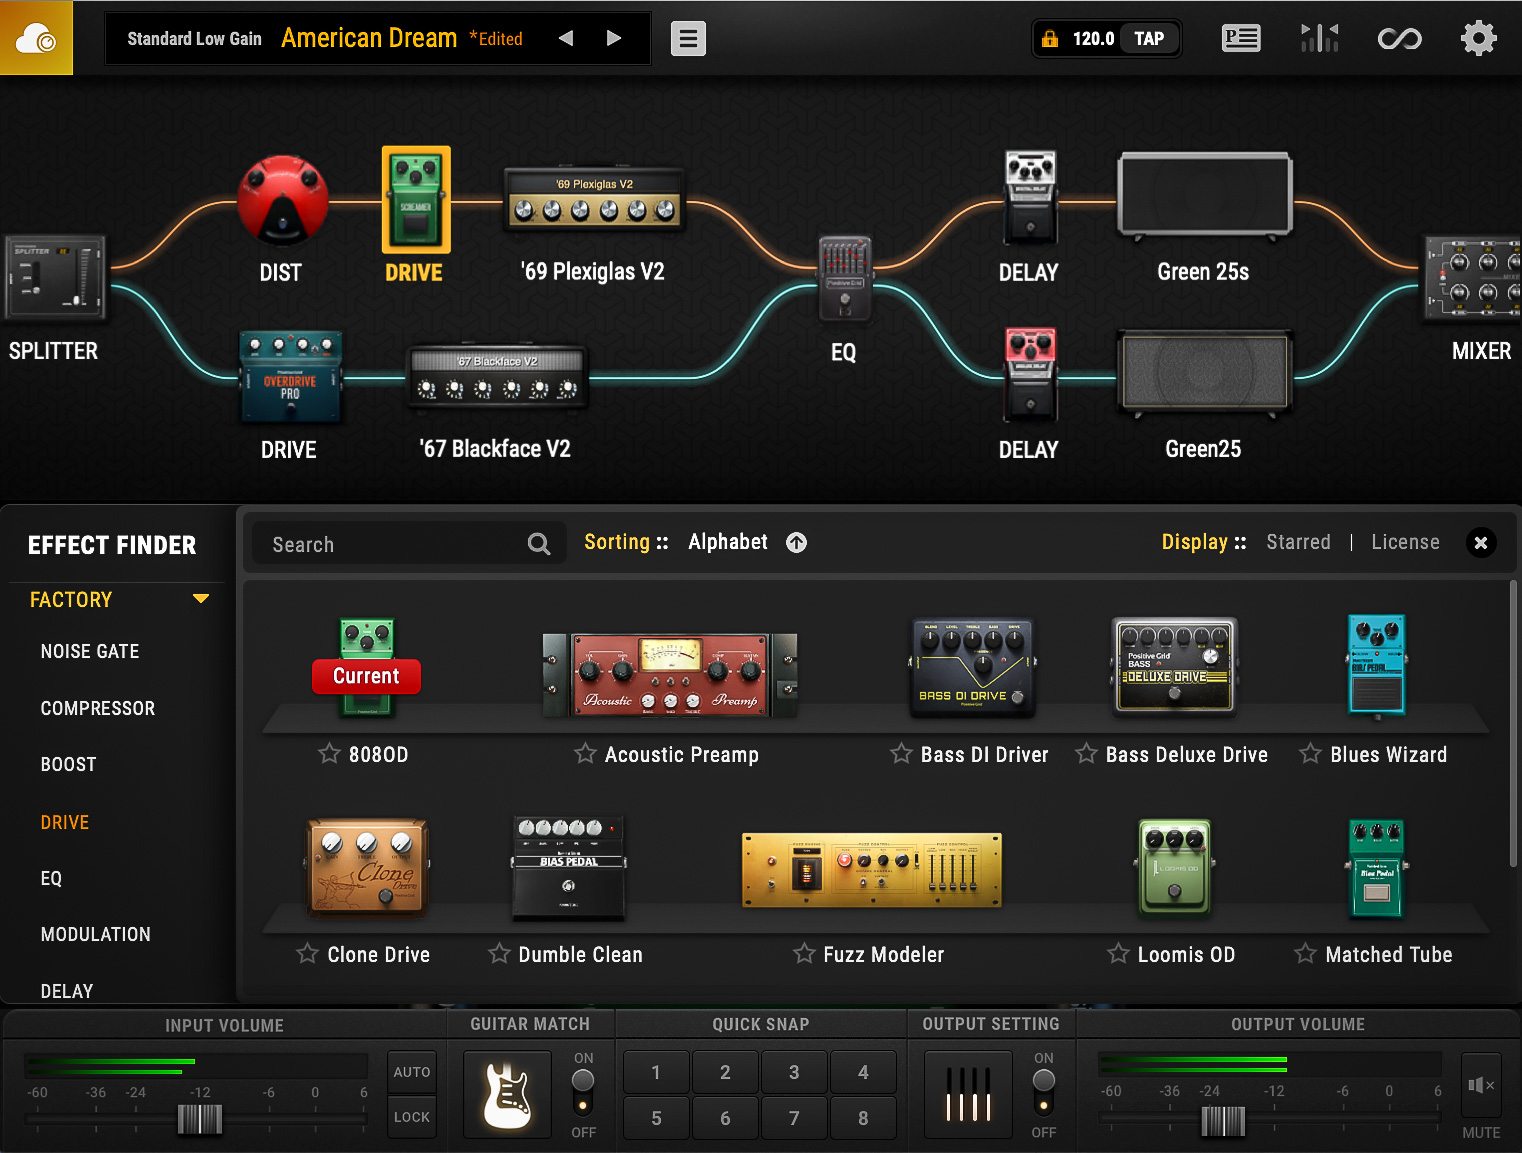Star the Bass Deluxe Drive
This screenshot has height=1153, width=1522.
[1086, 753]
